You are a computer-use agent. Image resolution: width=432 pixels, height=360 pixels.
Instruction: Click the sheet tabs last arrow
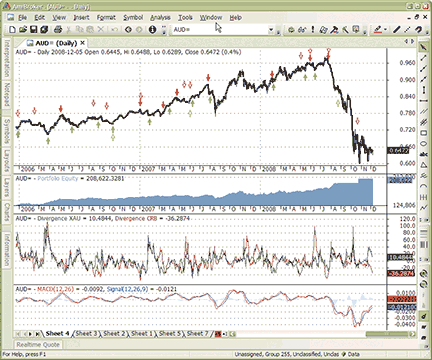pyautogui.click(x=38, y=334)
